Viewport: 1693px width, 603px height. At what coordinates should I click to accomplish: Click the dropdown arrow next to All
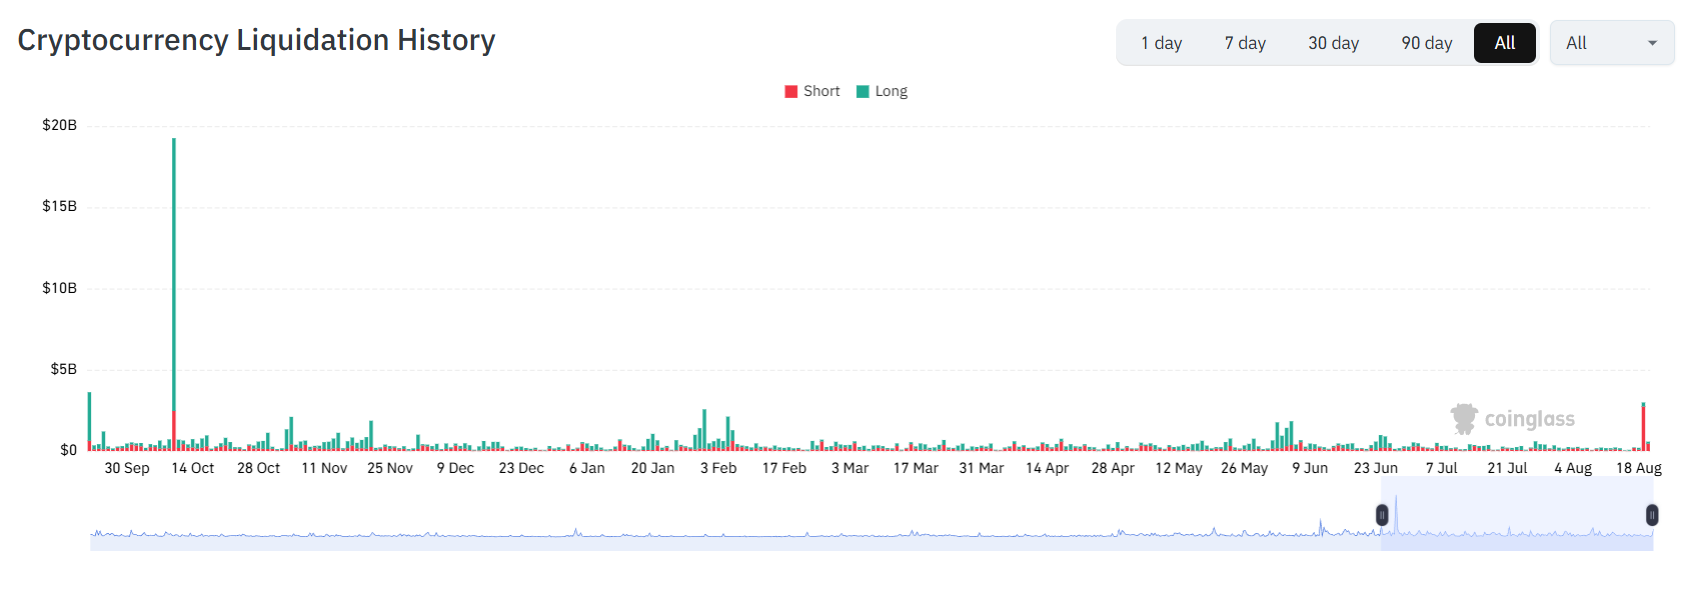pyautogui.click(x=1652, y=43)
